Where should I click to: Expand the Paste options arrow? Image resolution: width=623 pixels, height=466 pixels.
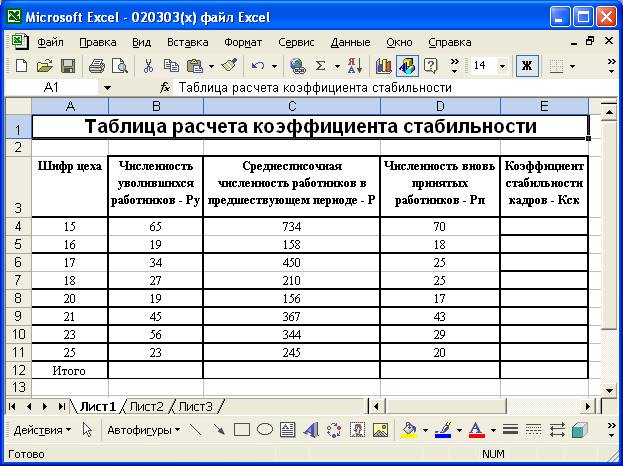(x=211, y=66)
